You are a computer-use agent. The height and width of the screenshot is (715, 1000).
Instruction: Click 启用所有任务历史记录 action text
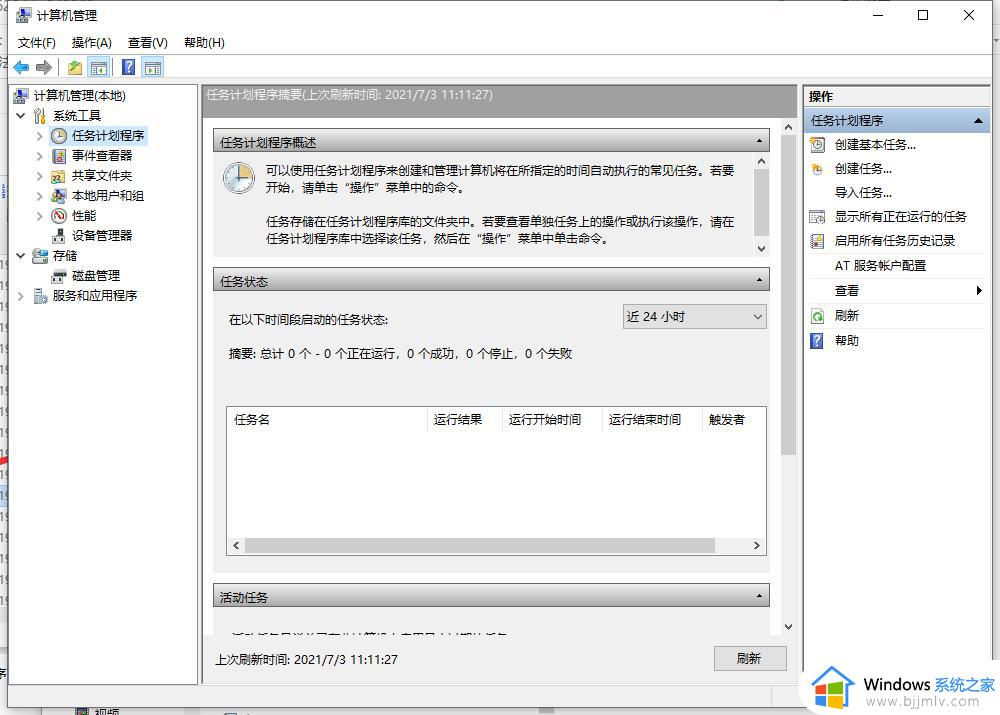coord(895,241)
